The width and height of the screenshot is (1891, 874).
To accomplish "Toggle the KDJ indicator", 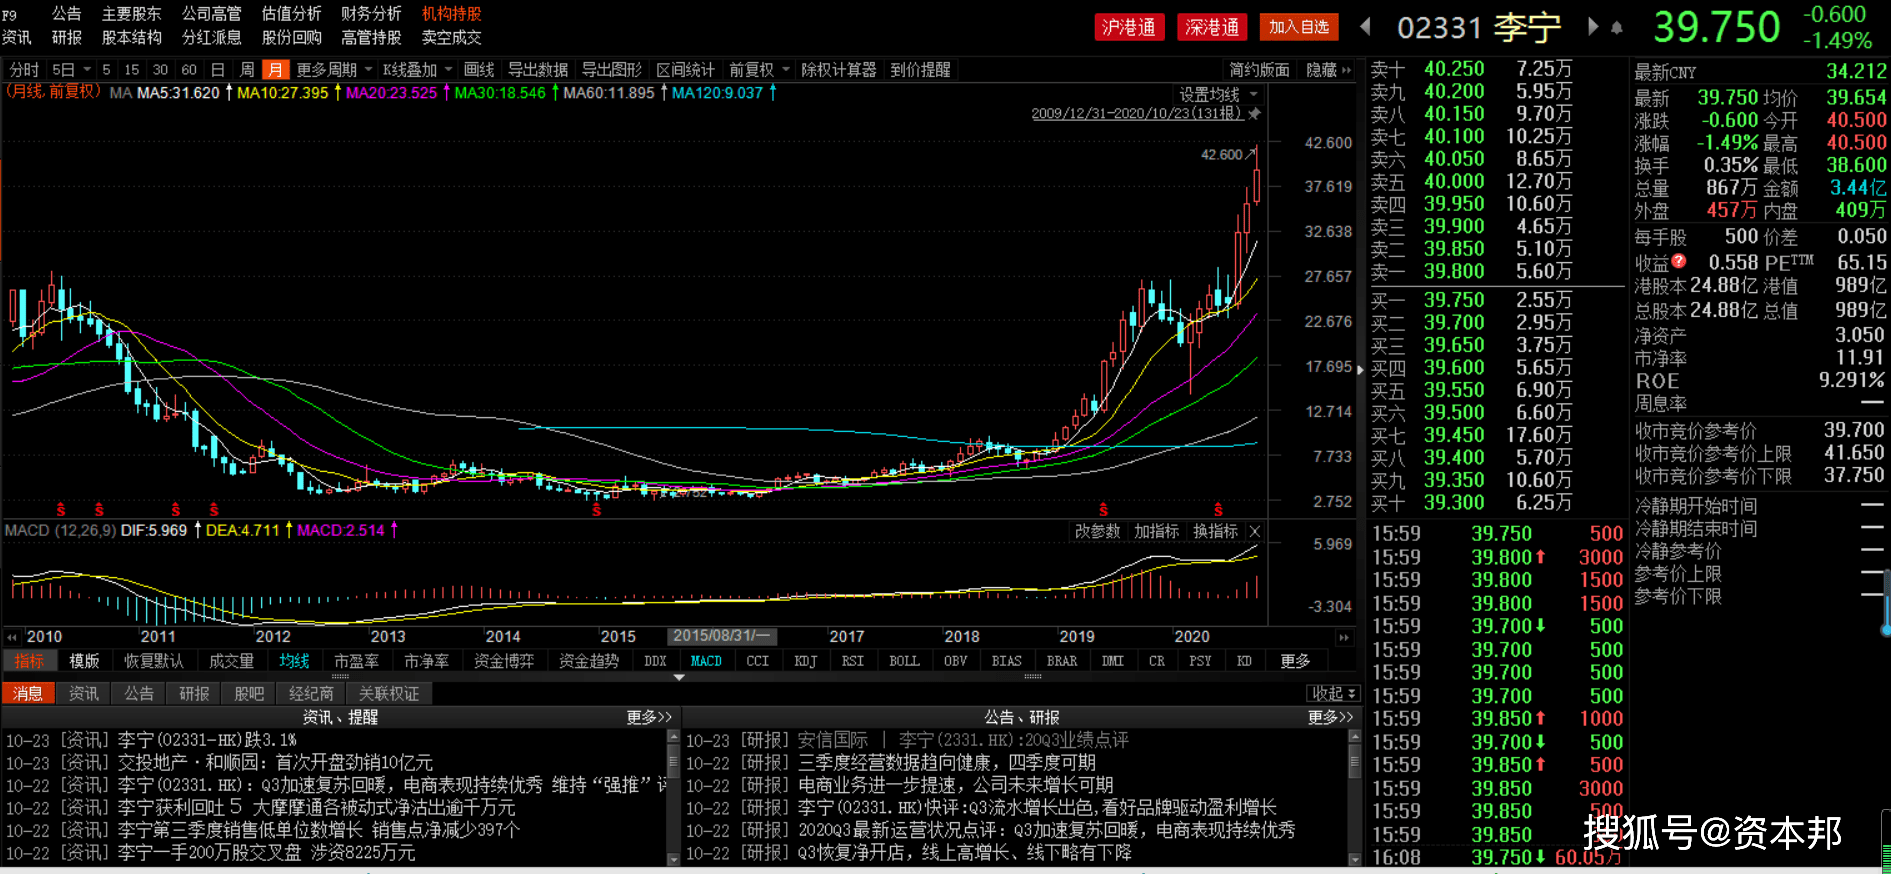I will pos(805,661).
